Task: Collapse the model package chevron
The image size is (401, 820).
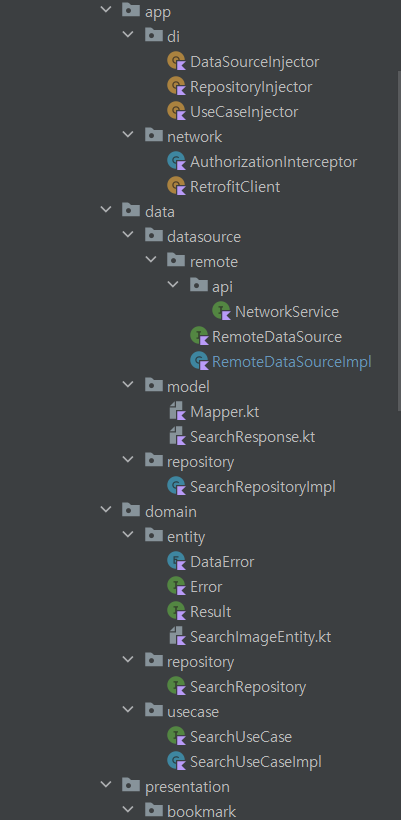Action: 128,386
